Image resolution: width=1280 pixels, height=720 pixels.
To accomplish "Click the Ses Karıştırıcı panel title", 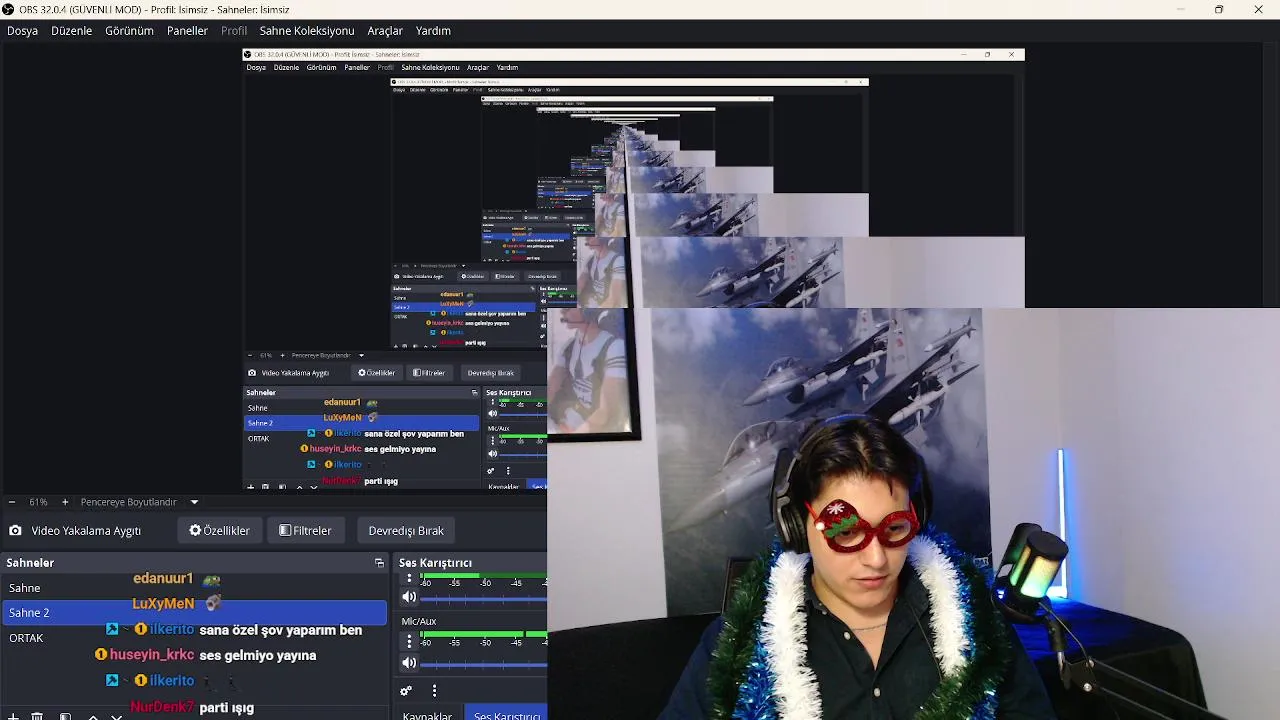I will click(435, 563).
